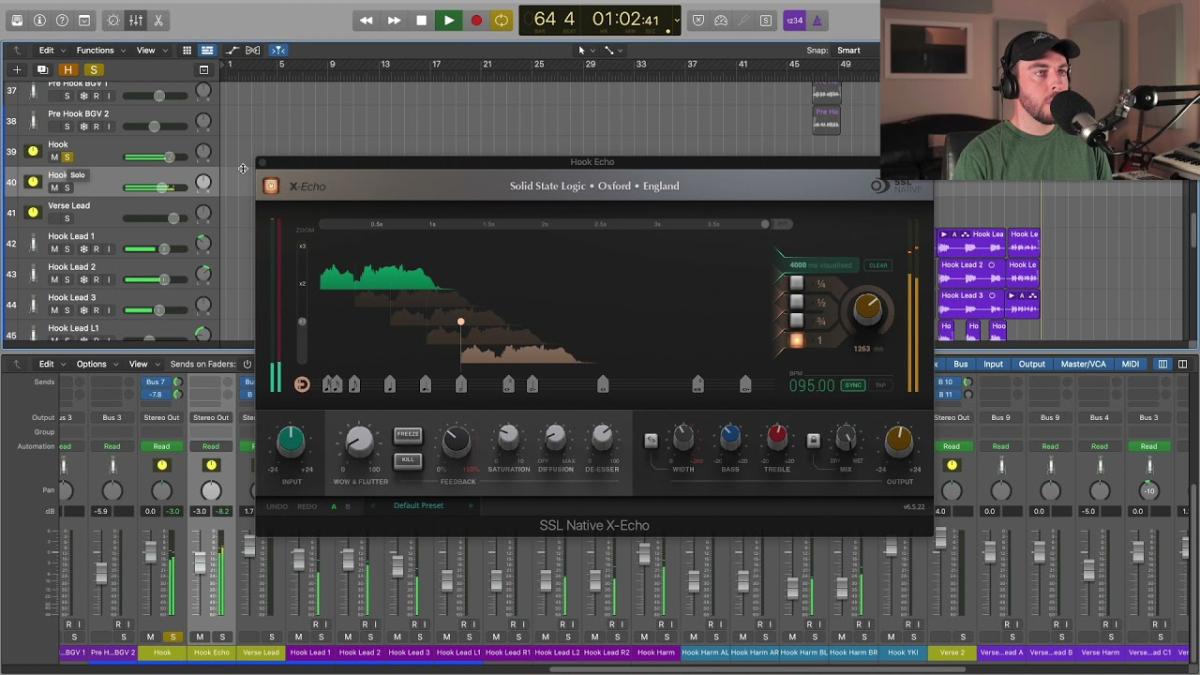Select the Master/VCA mixer tab
1200x675 pixels.
(x=1083, y=364)
